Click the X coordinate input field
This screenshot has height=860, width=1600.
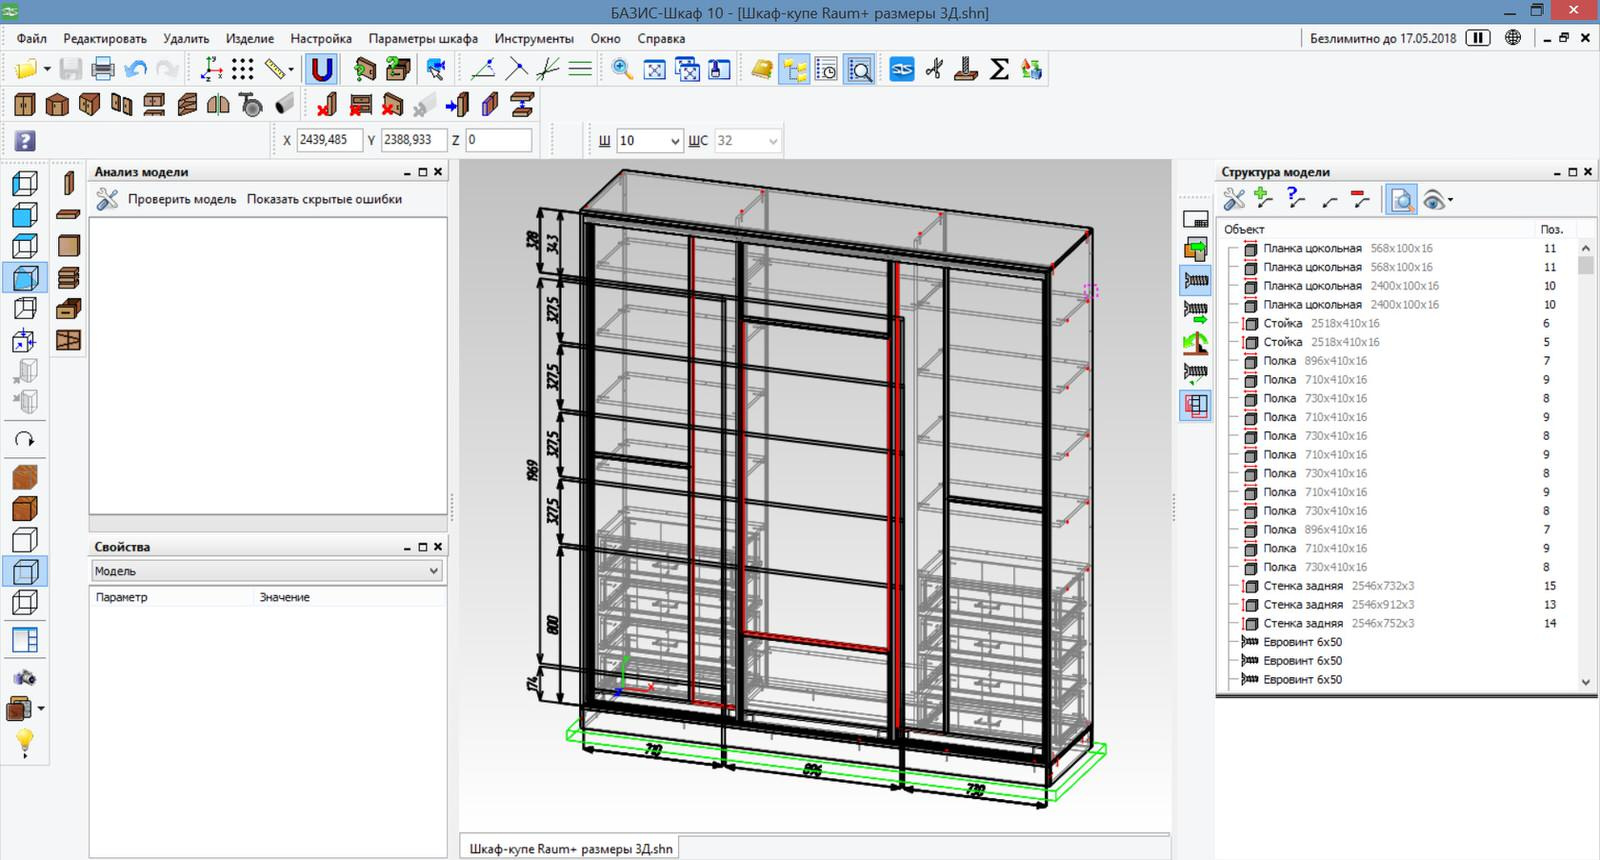coord(328,140)
